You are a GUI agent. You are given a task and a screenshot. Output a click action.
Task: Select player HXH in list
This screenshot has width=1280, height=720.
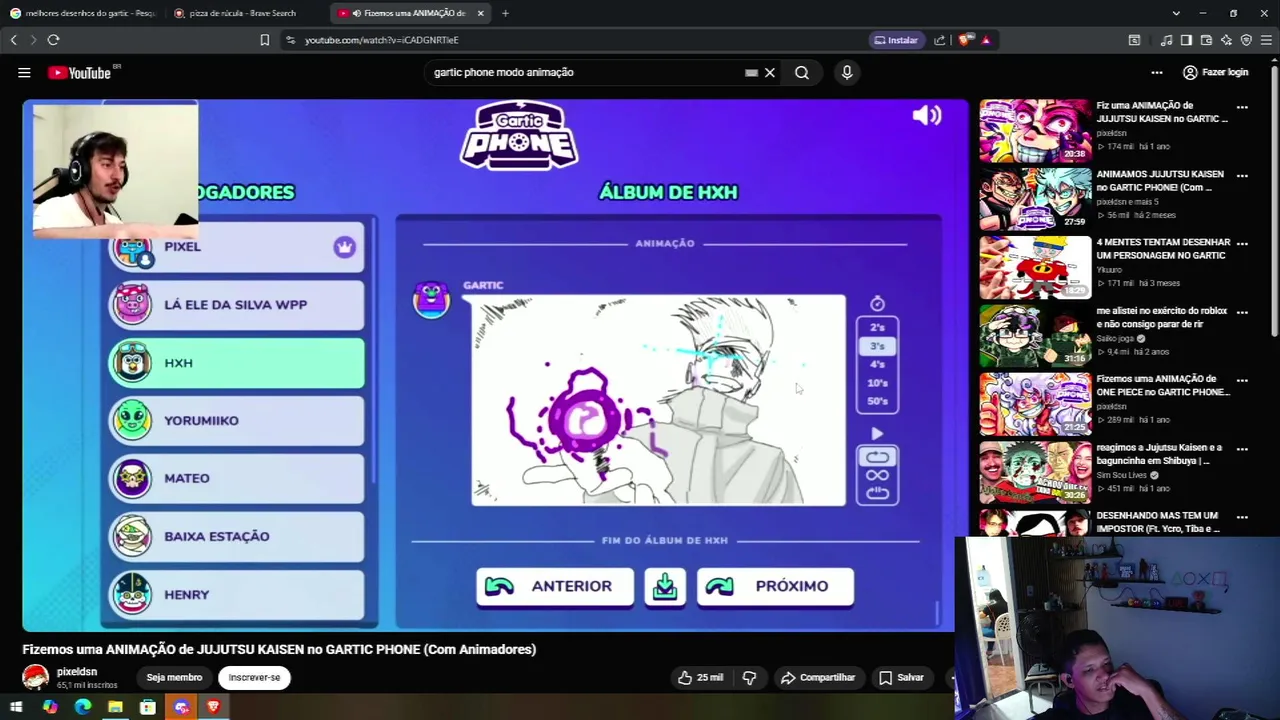[237, 363]
